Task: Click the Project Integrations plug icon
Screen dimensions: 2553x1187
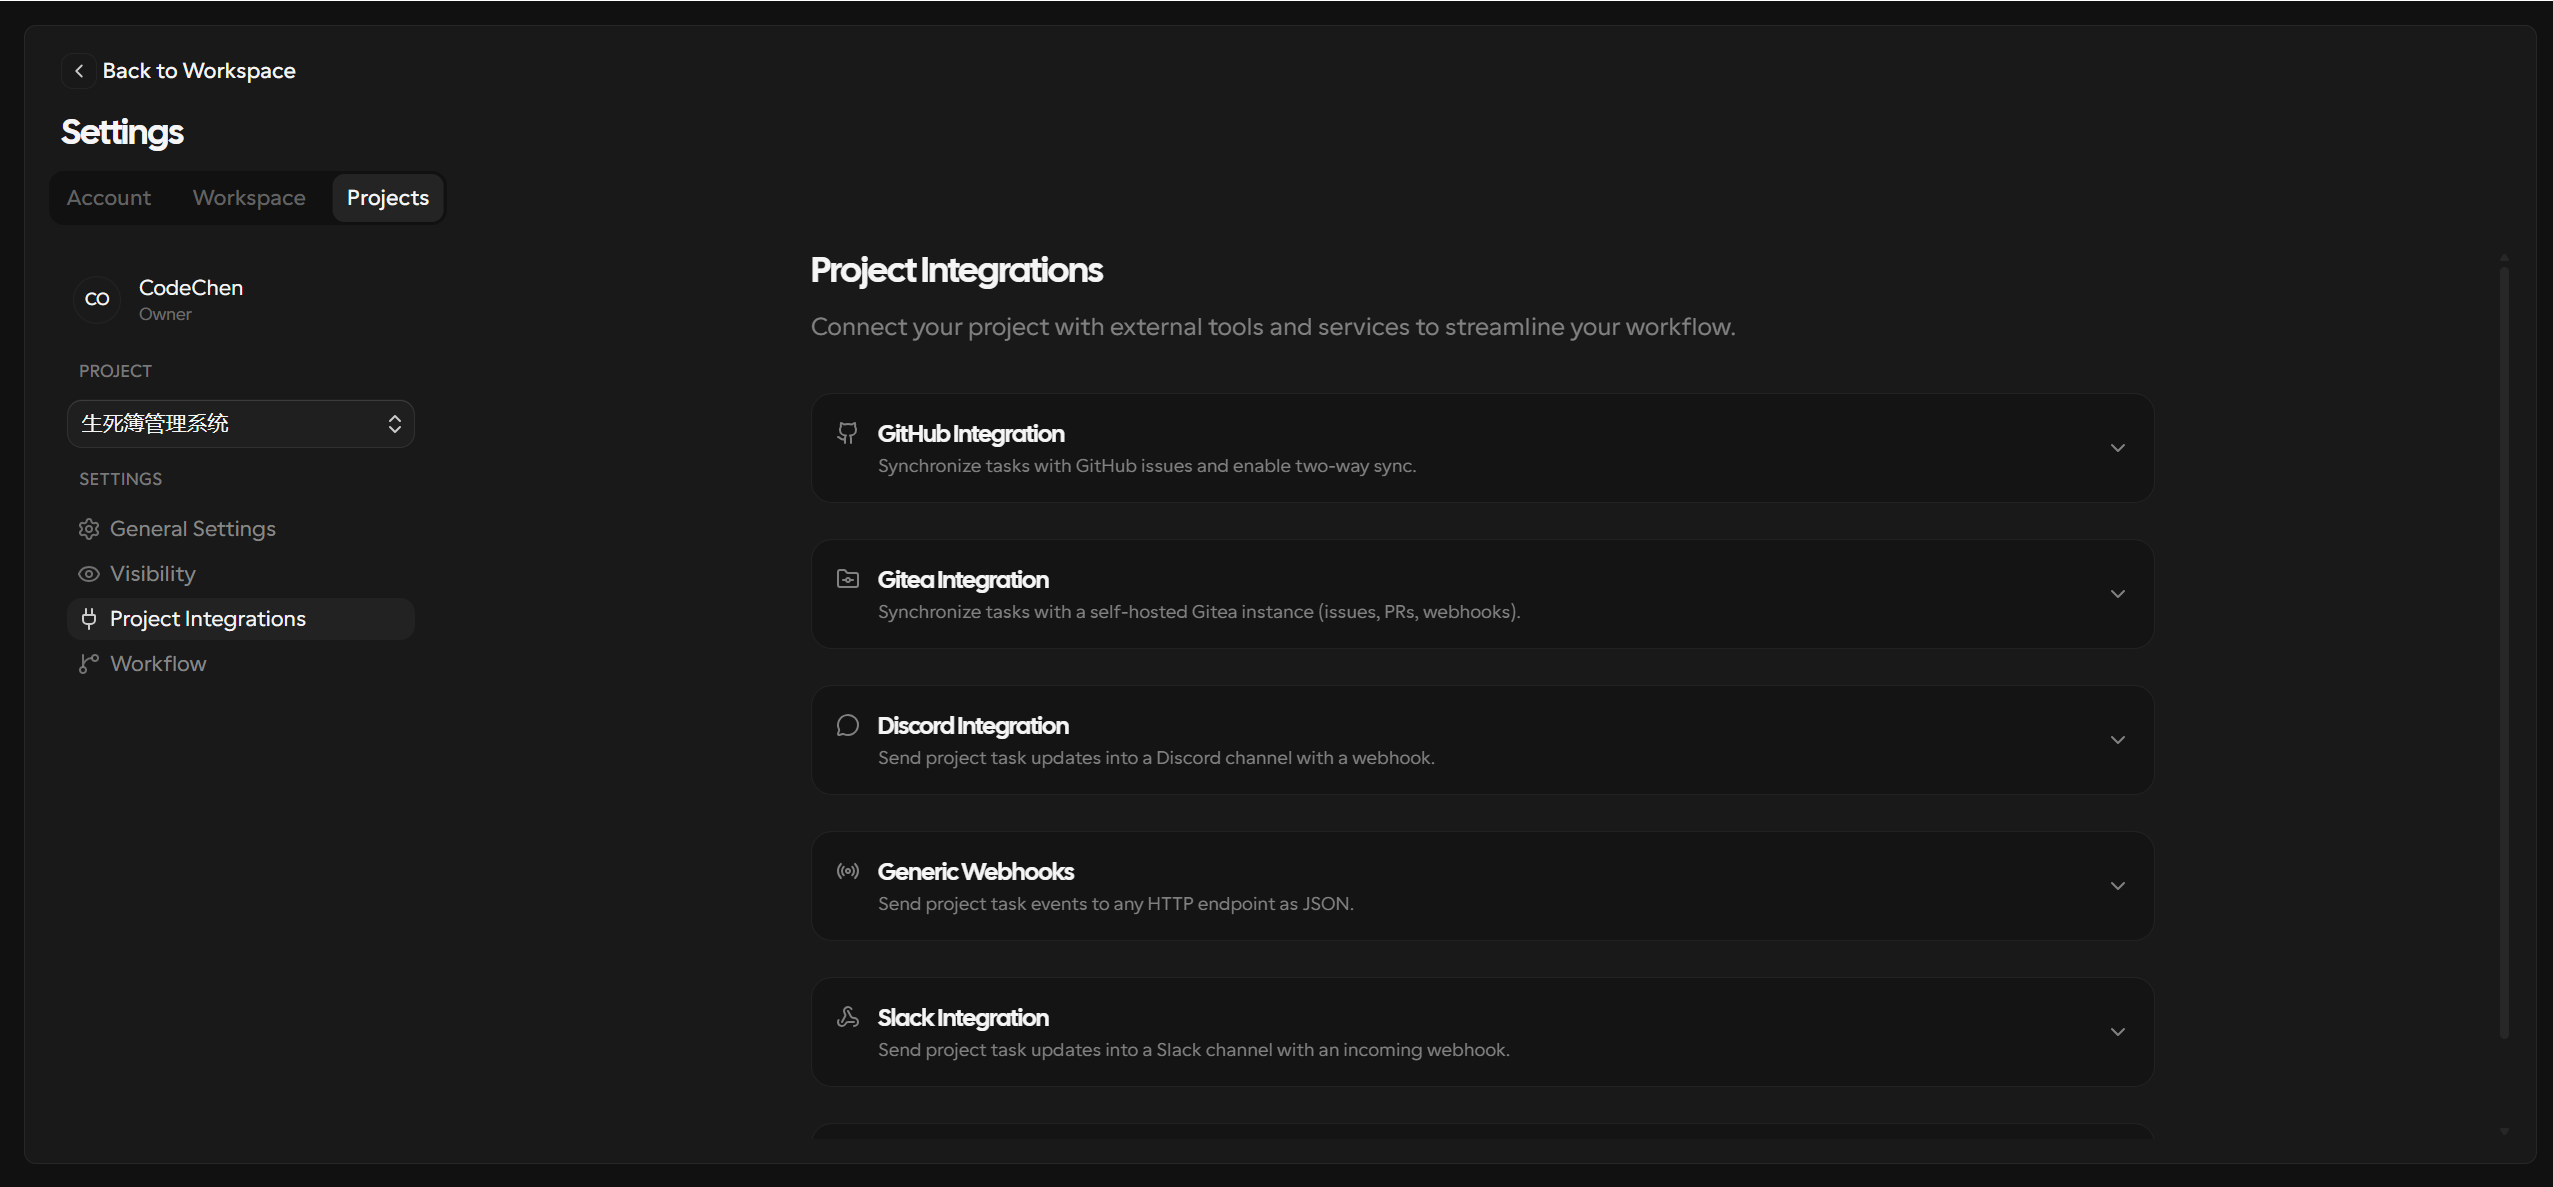Action: click(x=89, y=619)
